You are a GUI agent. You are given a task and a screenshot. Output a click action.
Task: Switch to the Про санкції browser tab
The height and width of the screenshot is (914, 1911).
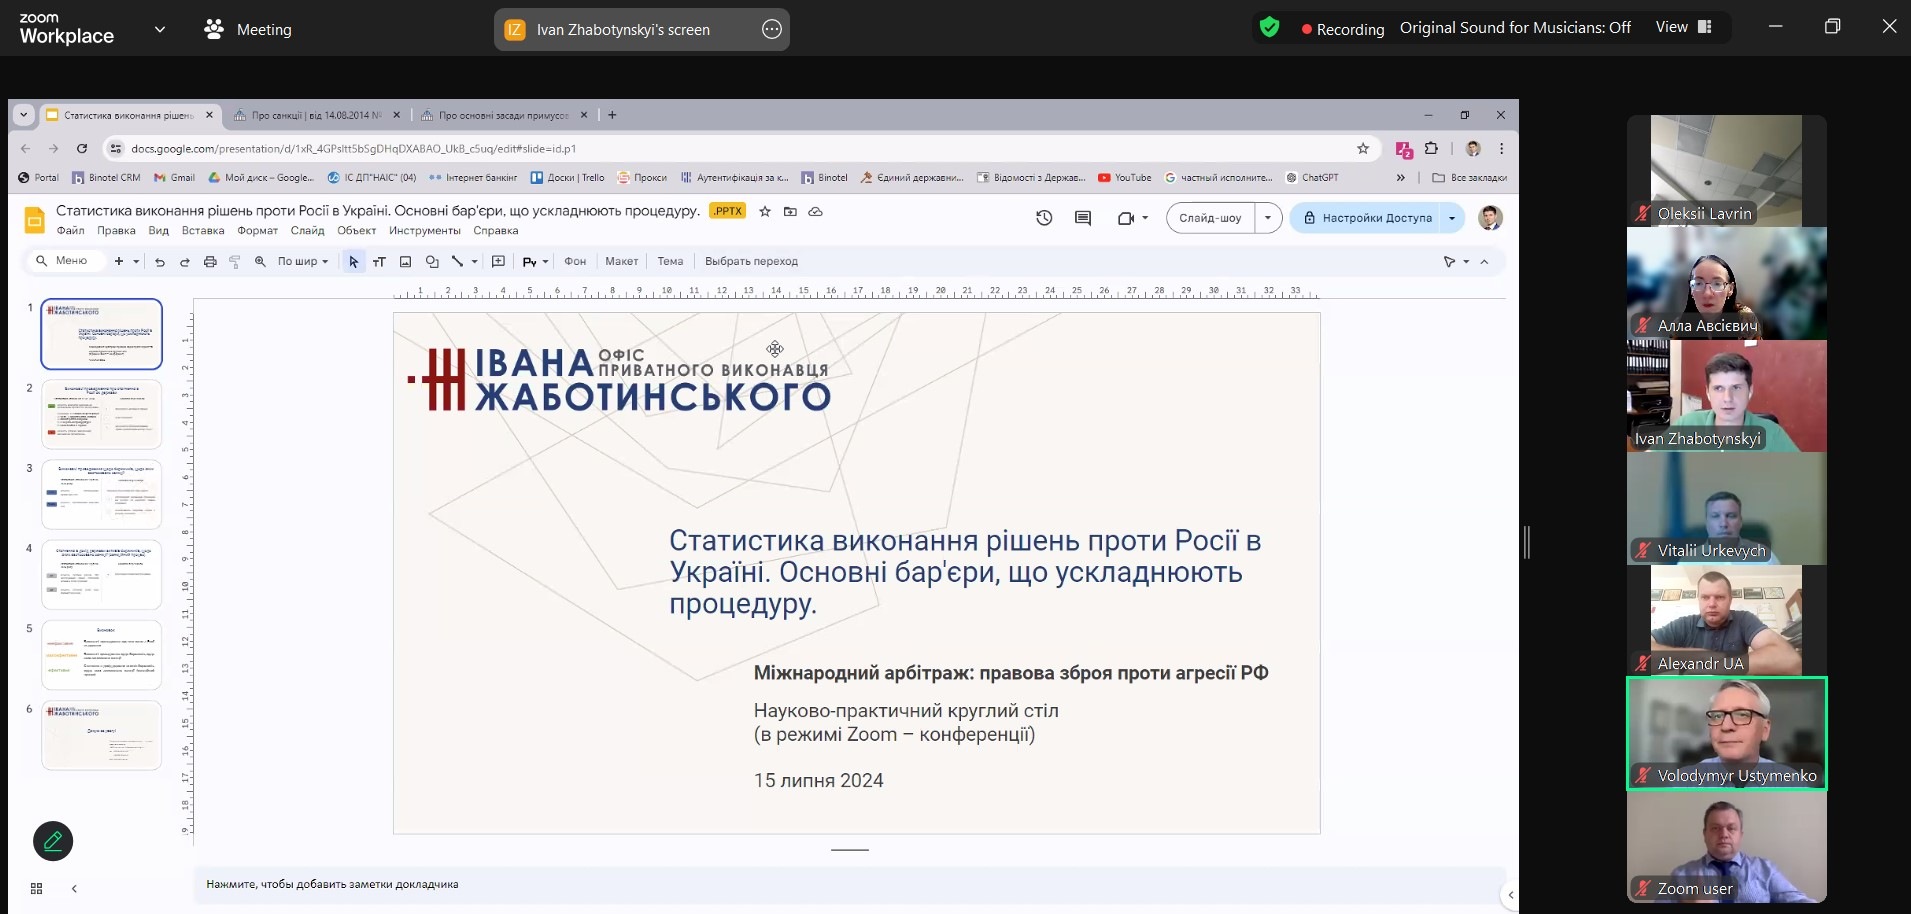click(315, 116)
